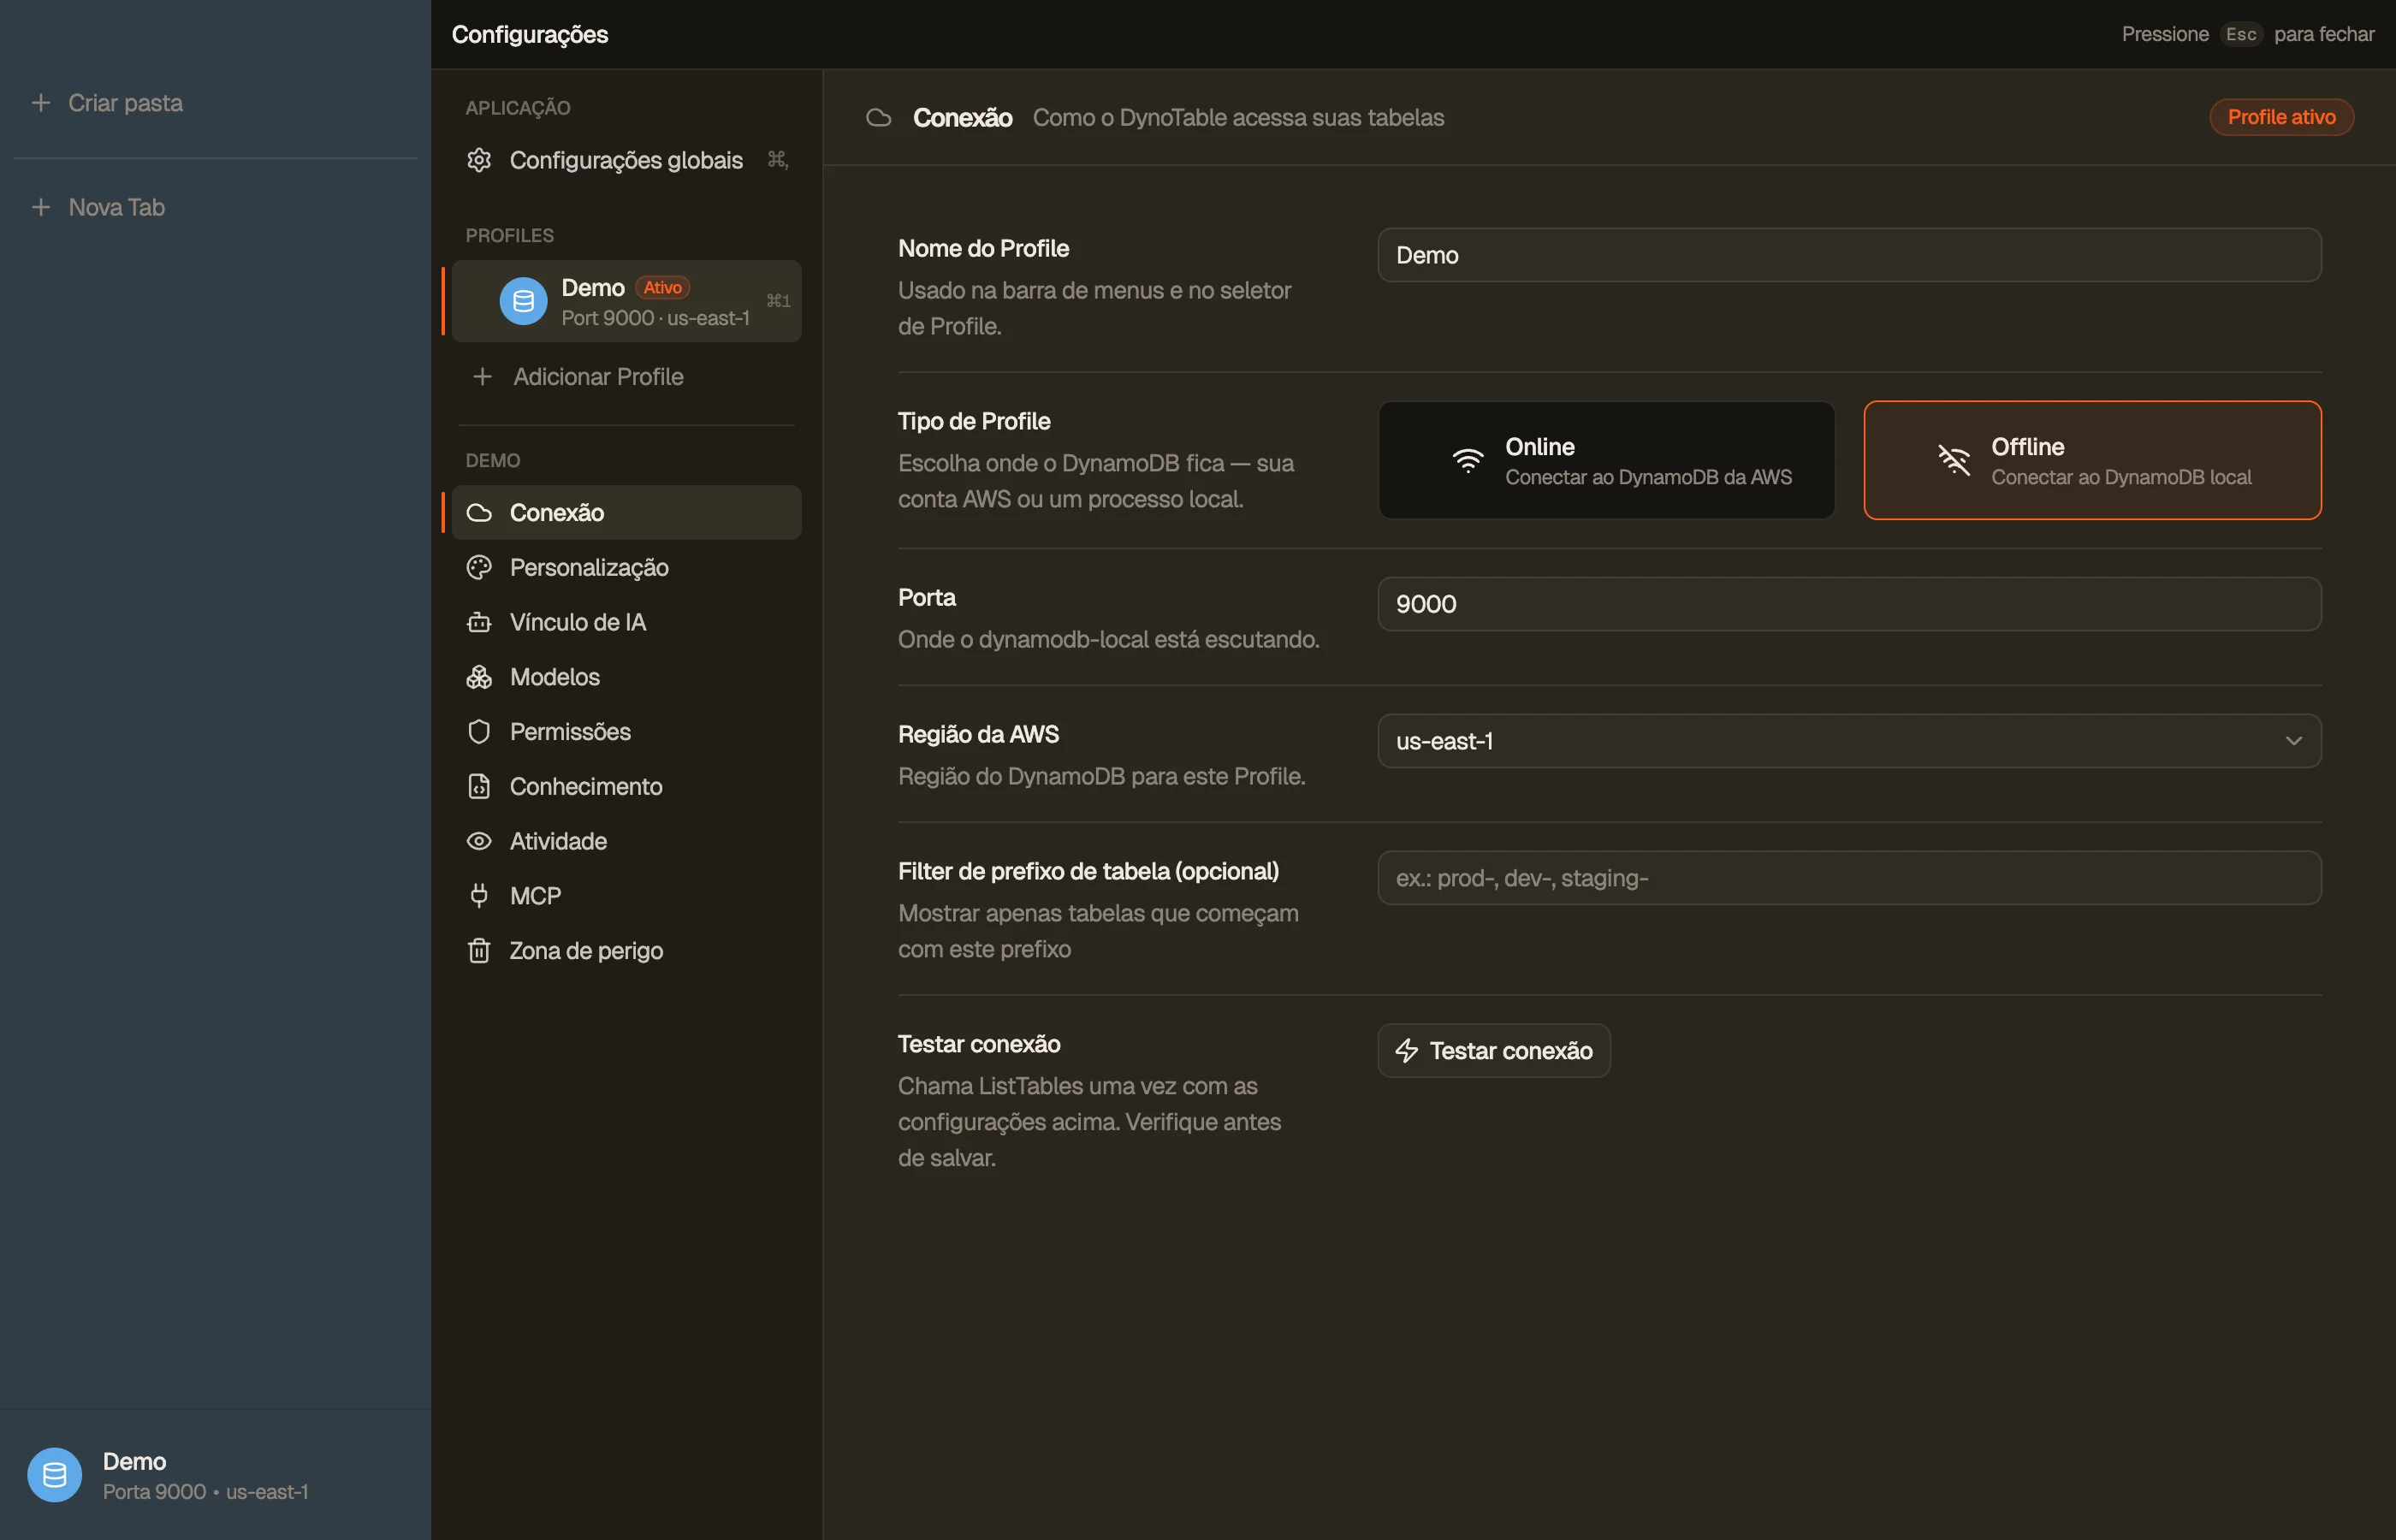The width and height of the screenshot is (2396, 1540).
Task: Click the Demo profile database avatar in the settings list
Action: [523, 301]
